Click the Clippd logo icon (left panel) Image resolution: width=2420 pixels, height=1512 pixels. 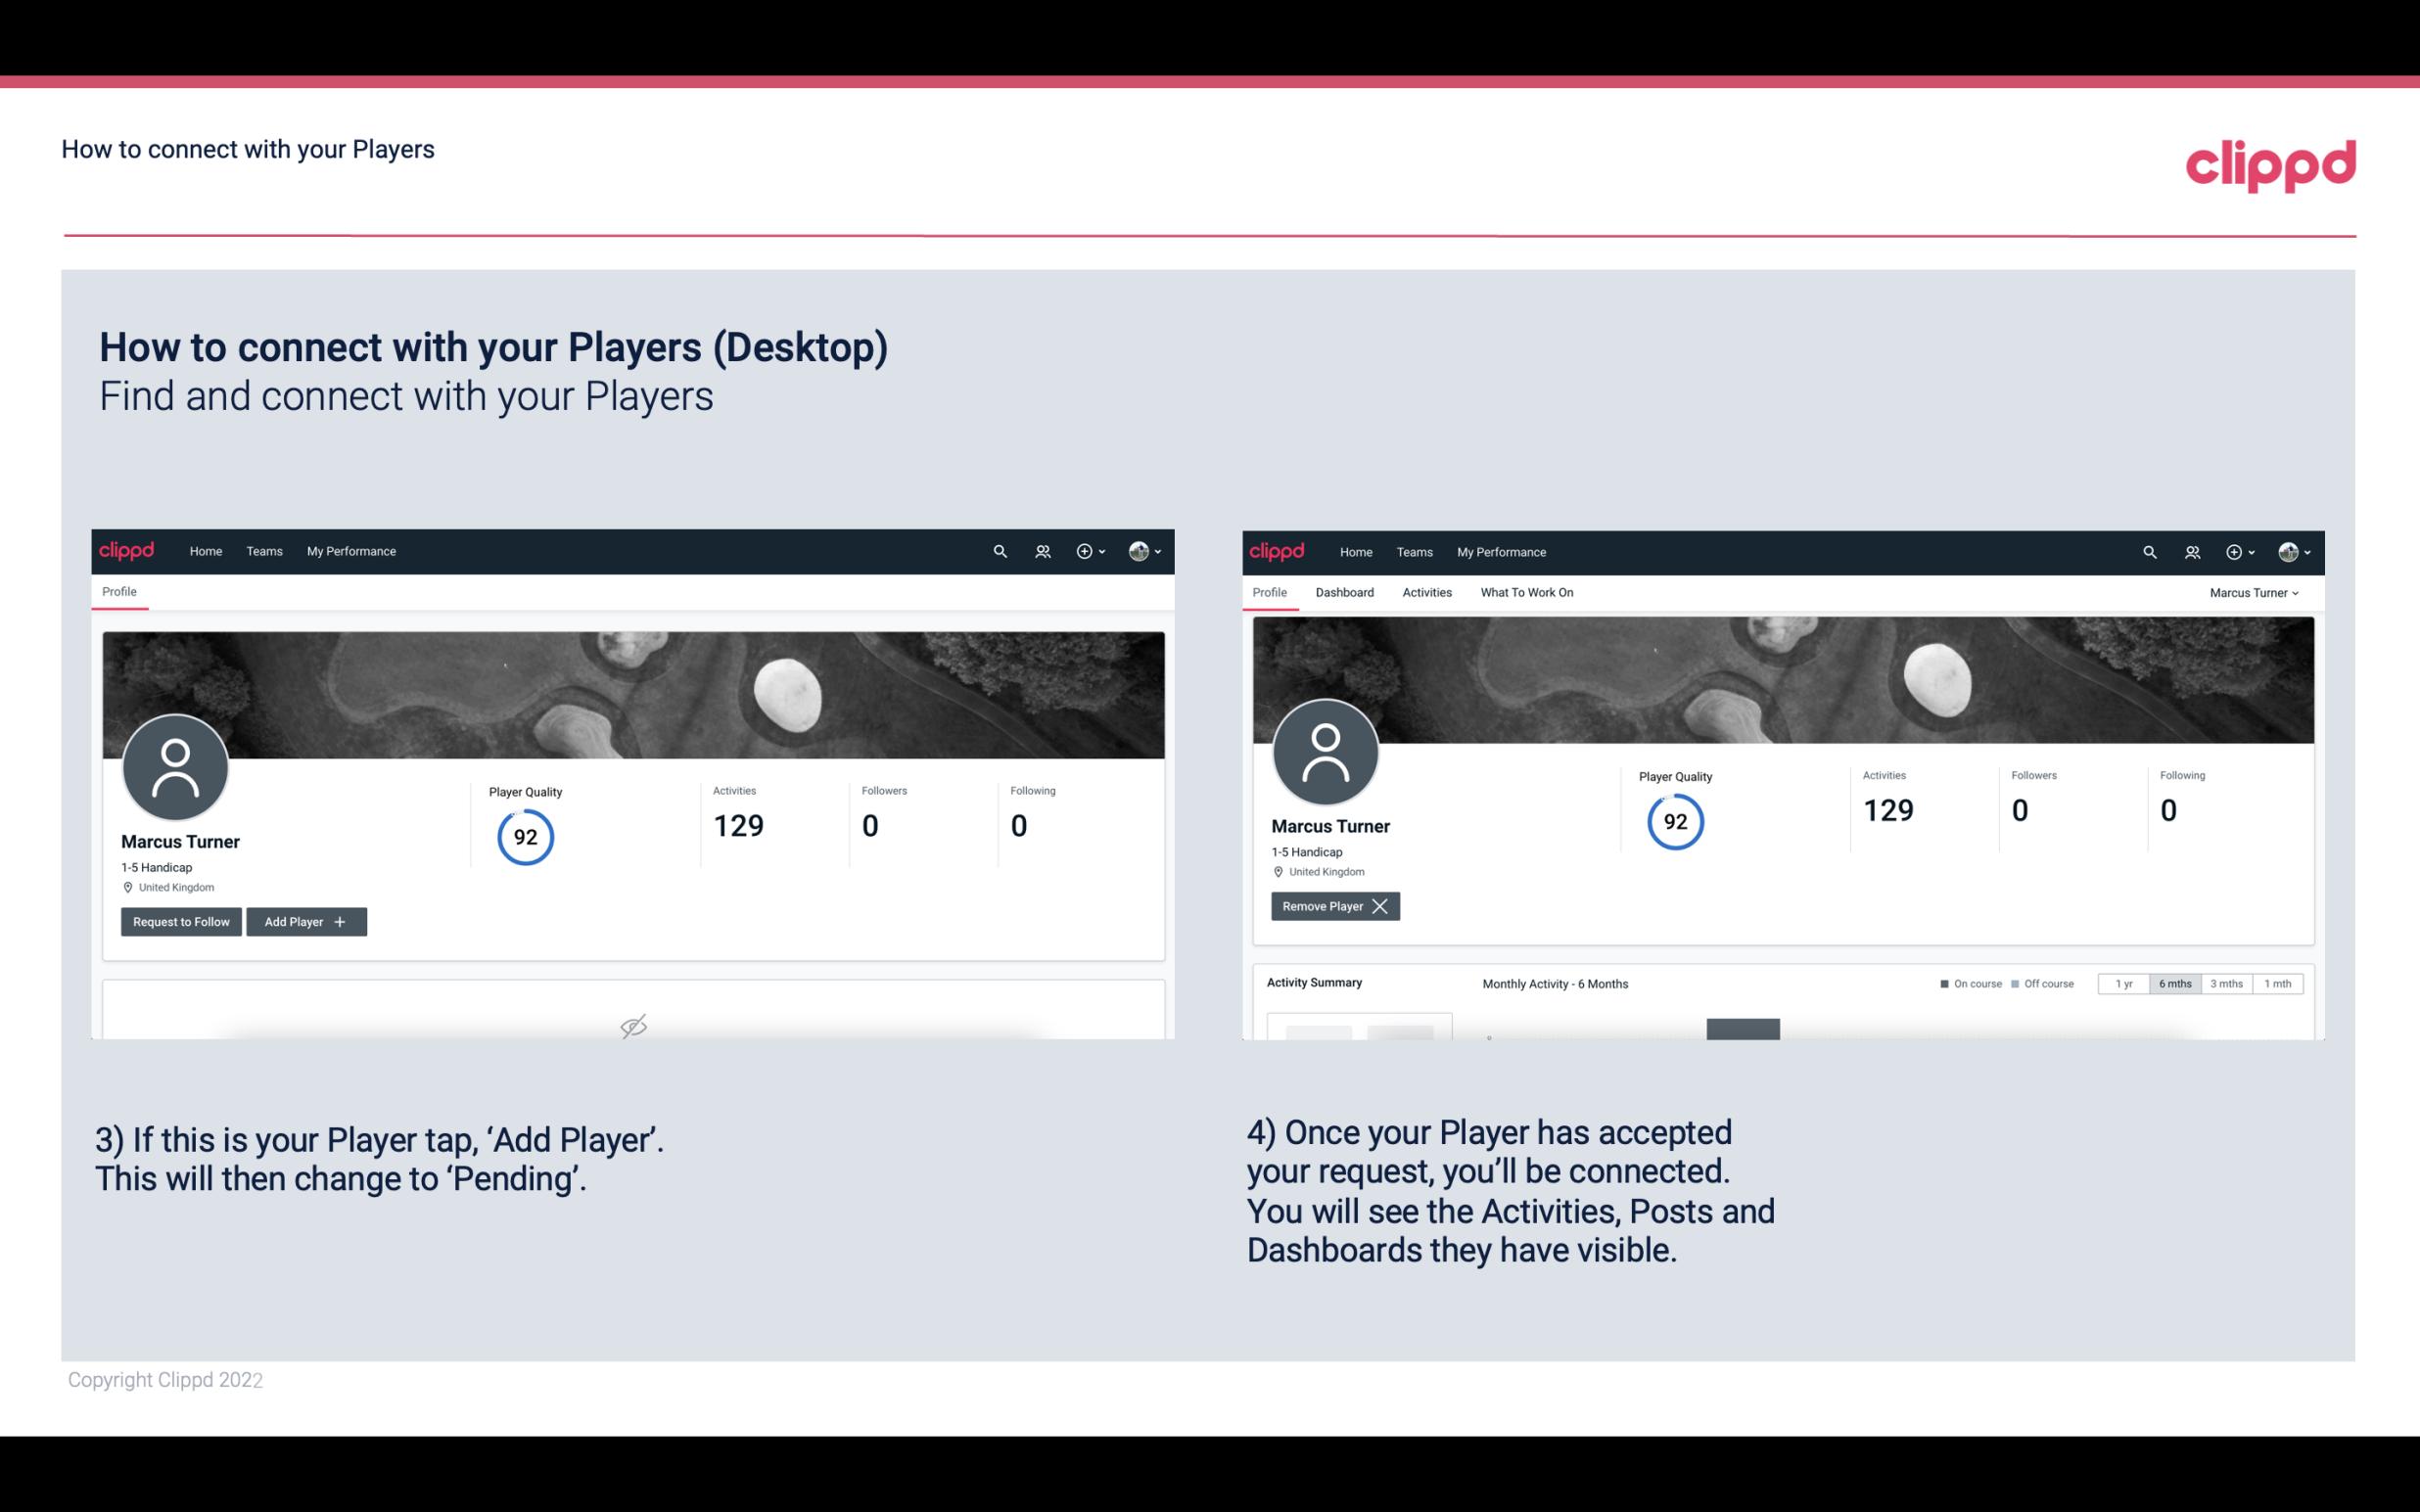tap(127, 550)
